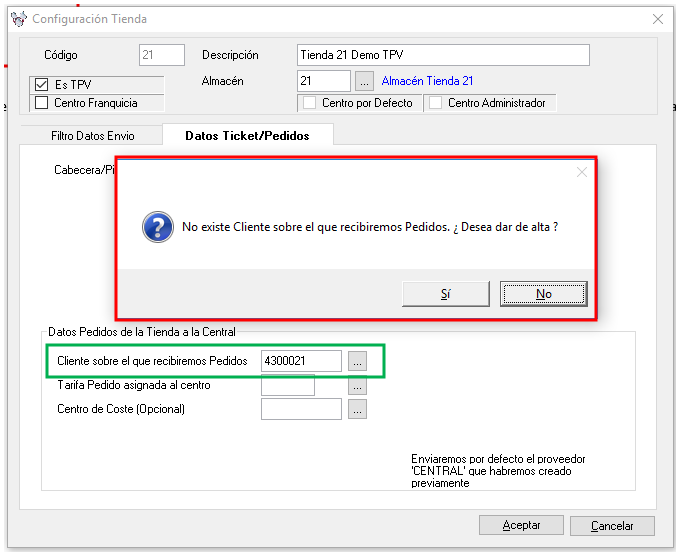Open Tarifa Pedido lookup button

point(358,385)
